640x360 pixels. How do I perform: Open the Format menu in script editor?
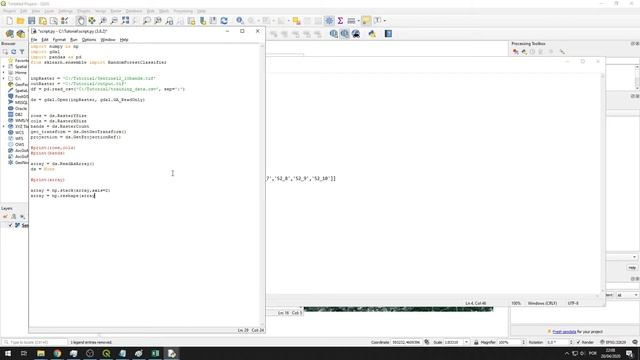(59, 40)
